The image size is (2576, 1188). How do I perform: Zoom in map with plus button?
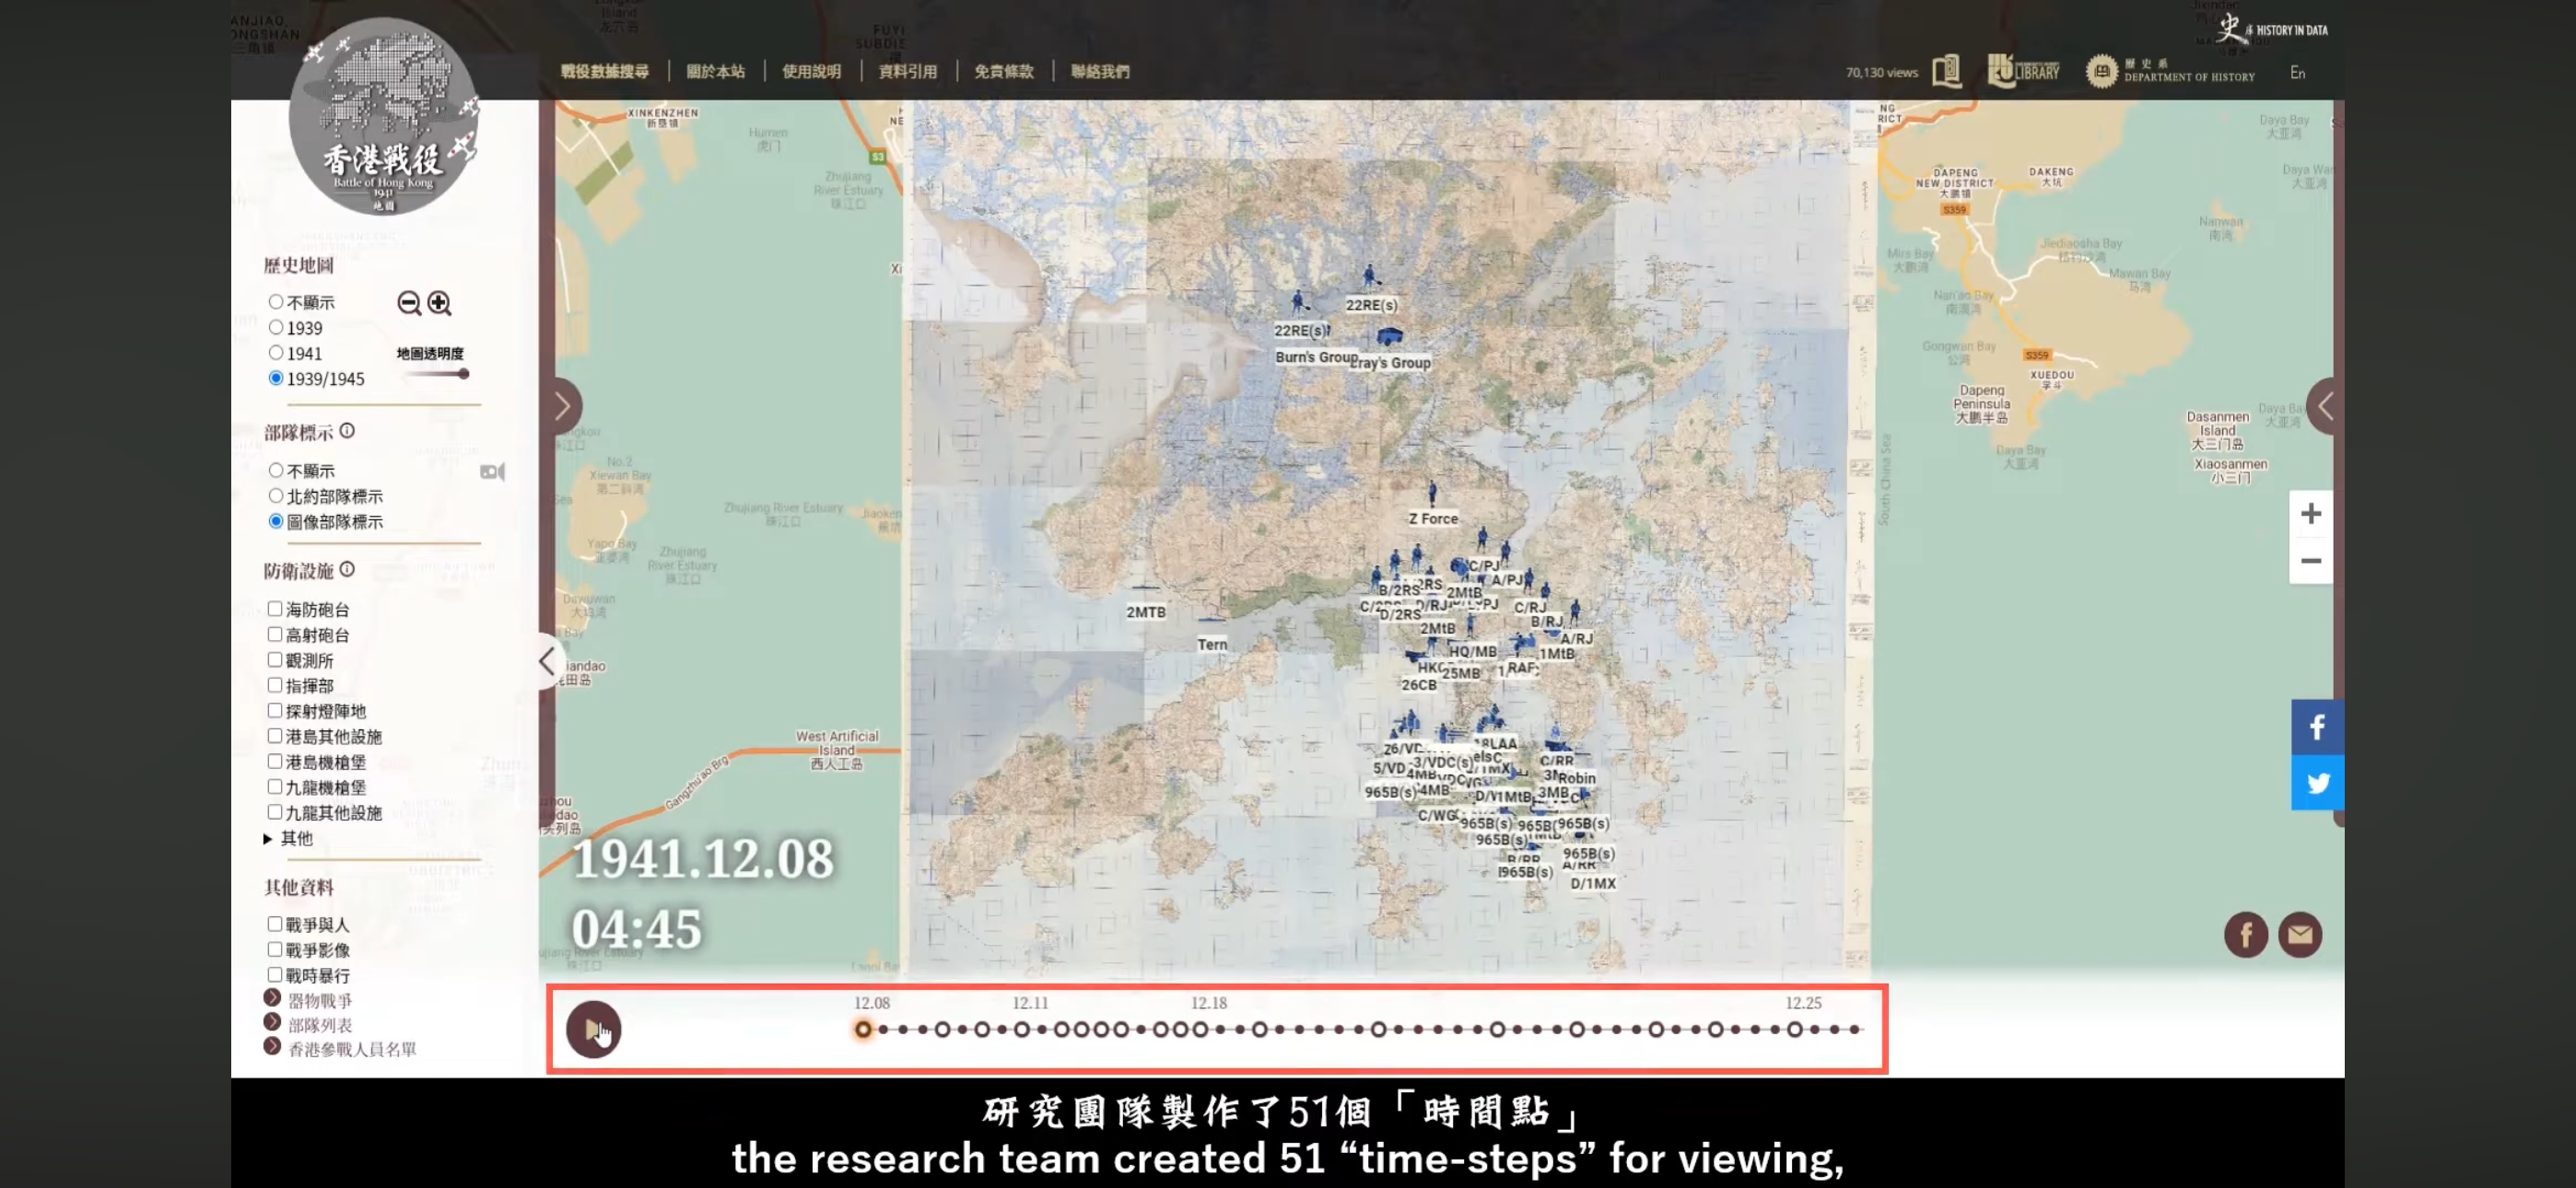[2310, 514]
